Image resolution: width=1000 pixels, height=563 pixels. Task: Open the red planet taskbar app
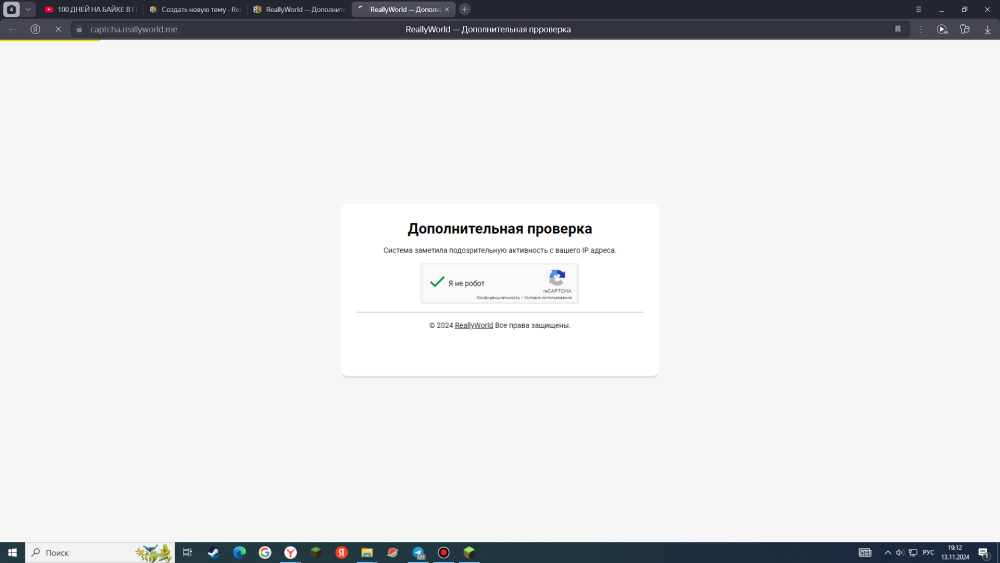tap(392, 553)
